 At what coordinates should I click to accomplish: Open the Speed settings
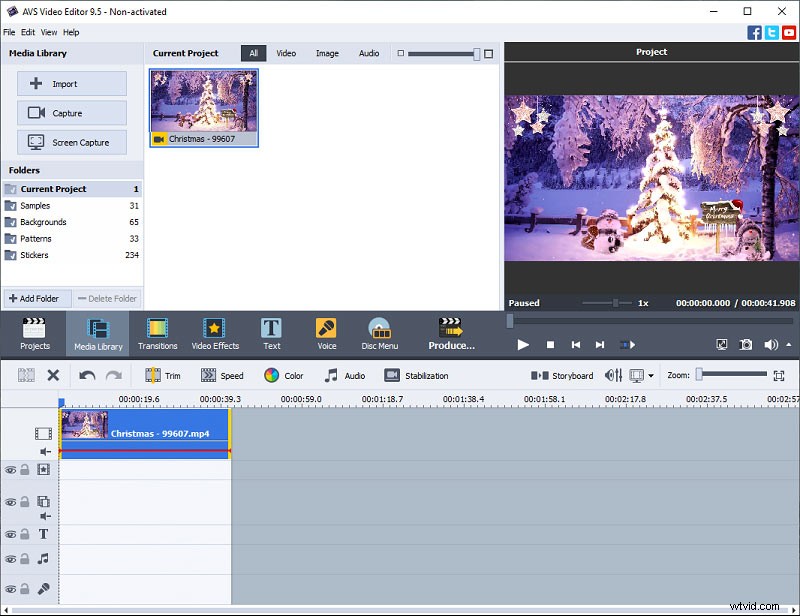(x=222, y=376)
